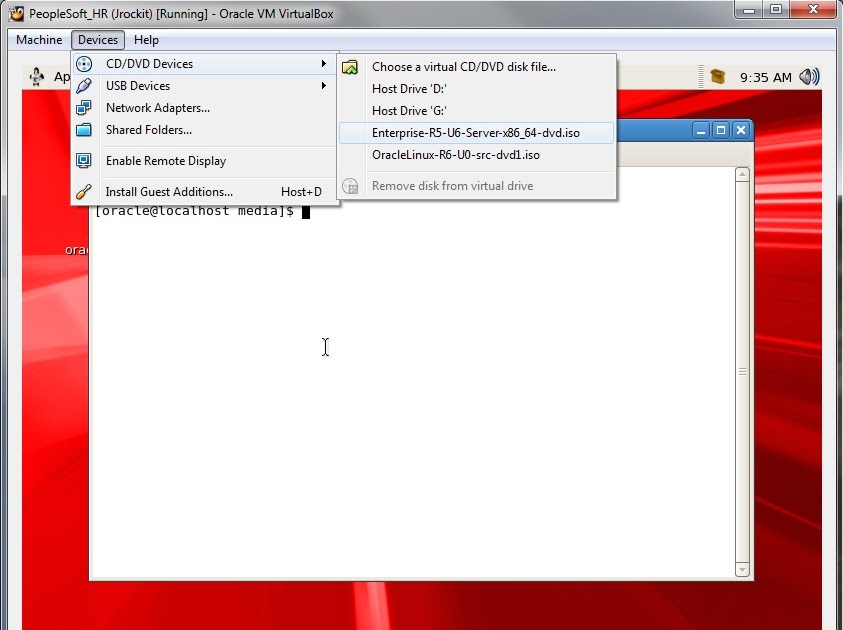Viewport: 843px width, 630px height.
Task: Click the guest additions wrench icon
Action: 84,192
